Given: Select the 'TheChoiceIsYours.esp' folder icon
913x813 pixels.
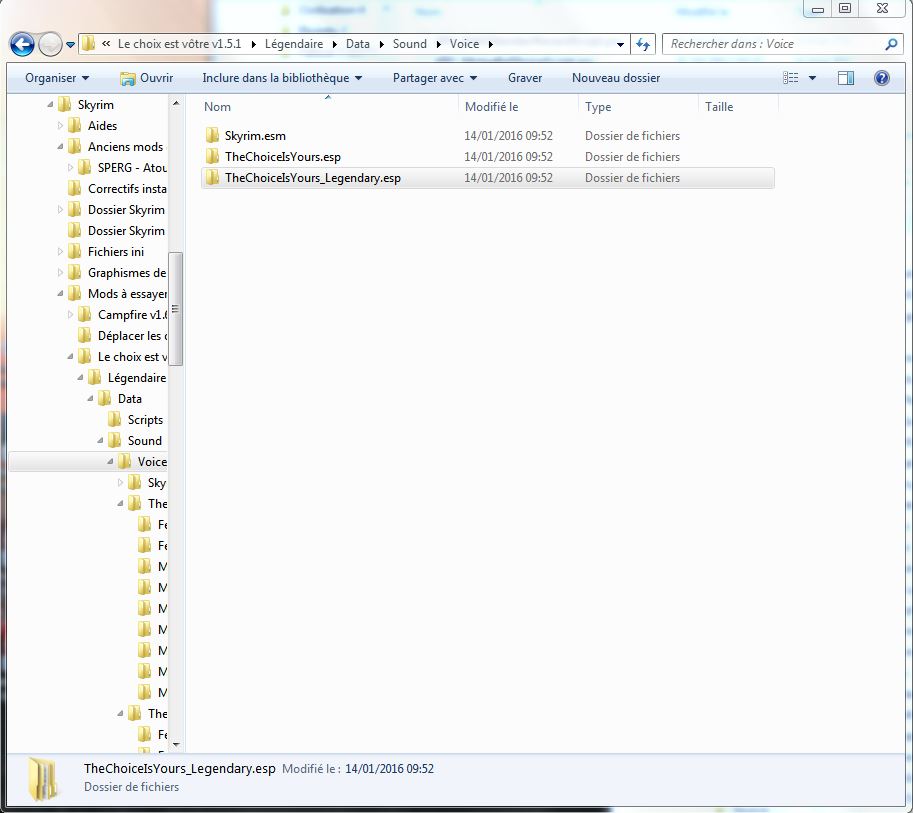Looking at the screenshot, I should point(213,157).
